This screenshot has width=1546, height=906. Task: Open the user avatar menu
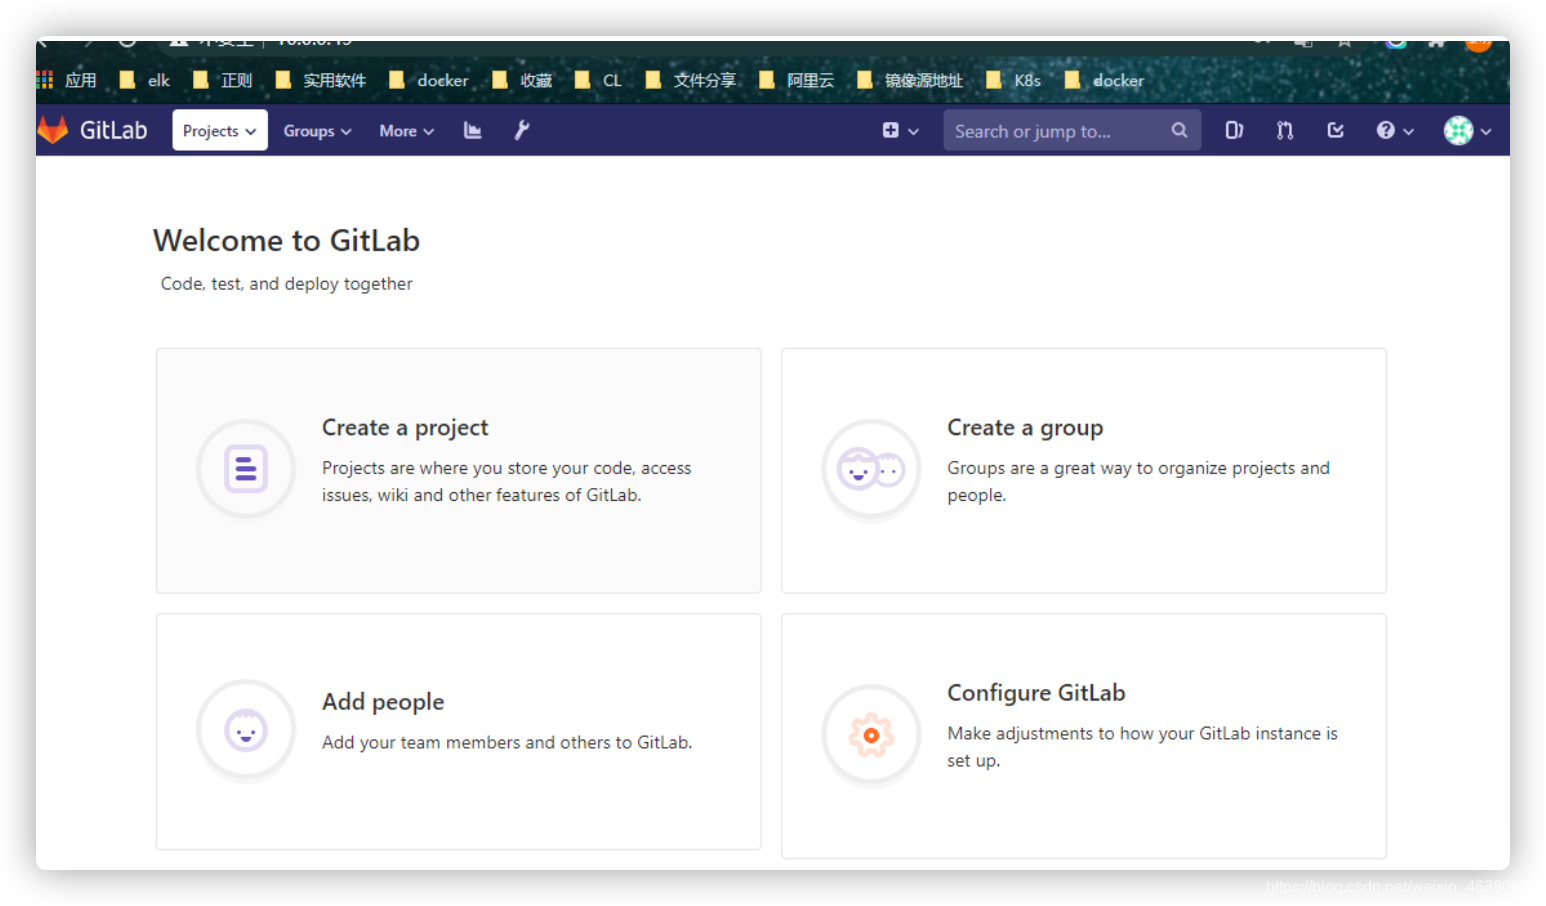coord(1467,131)
